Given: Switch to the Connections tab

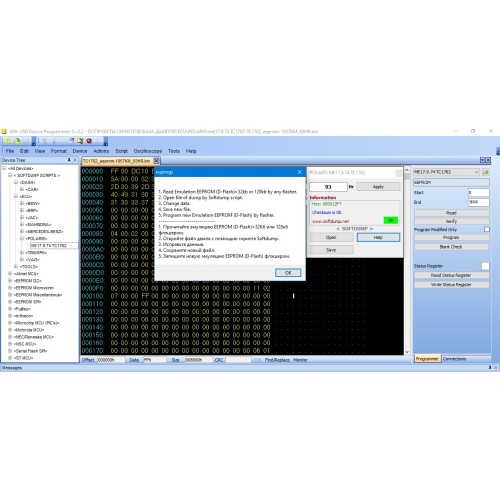Looking at the screenshot, I should coord(454,359).
